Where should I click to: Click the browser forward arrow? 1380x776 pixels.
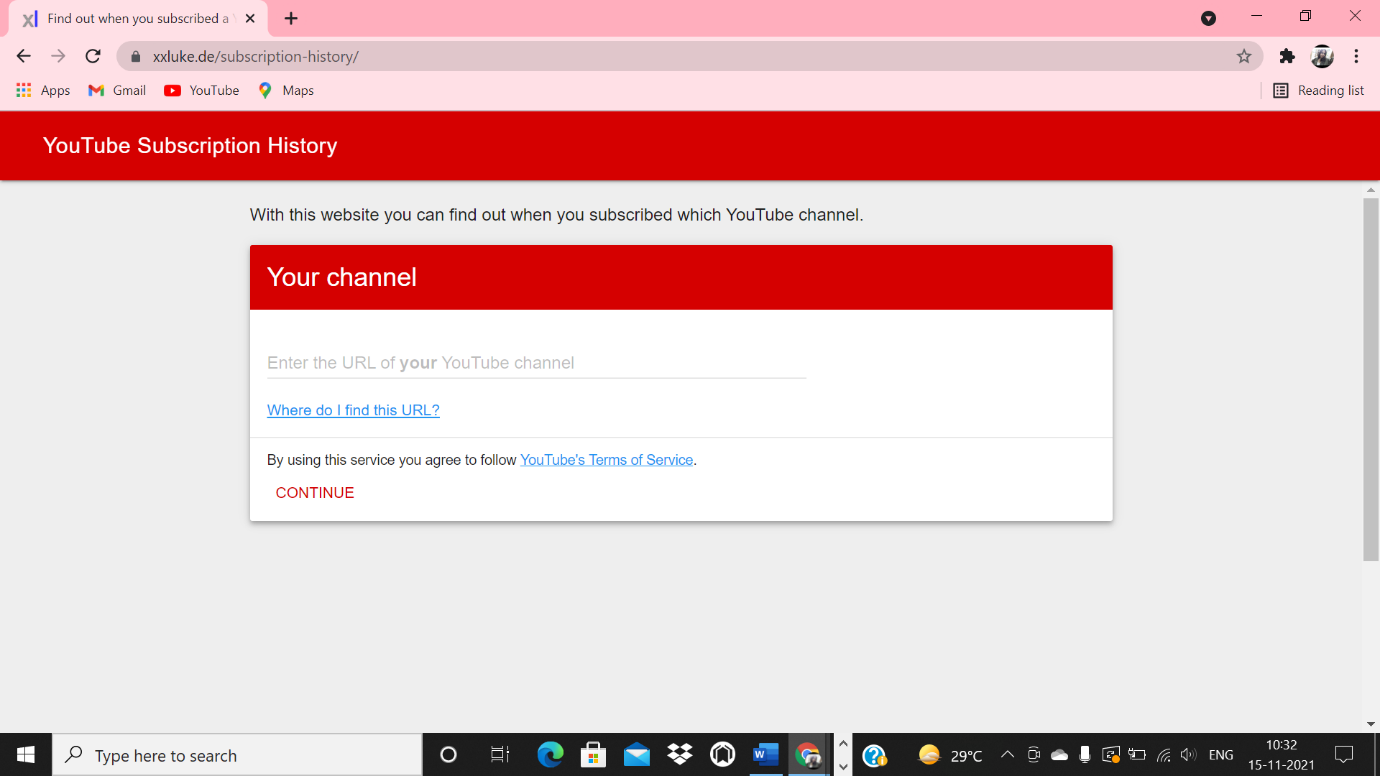click(x=58, y=56)
